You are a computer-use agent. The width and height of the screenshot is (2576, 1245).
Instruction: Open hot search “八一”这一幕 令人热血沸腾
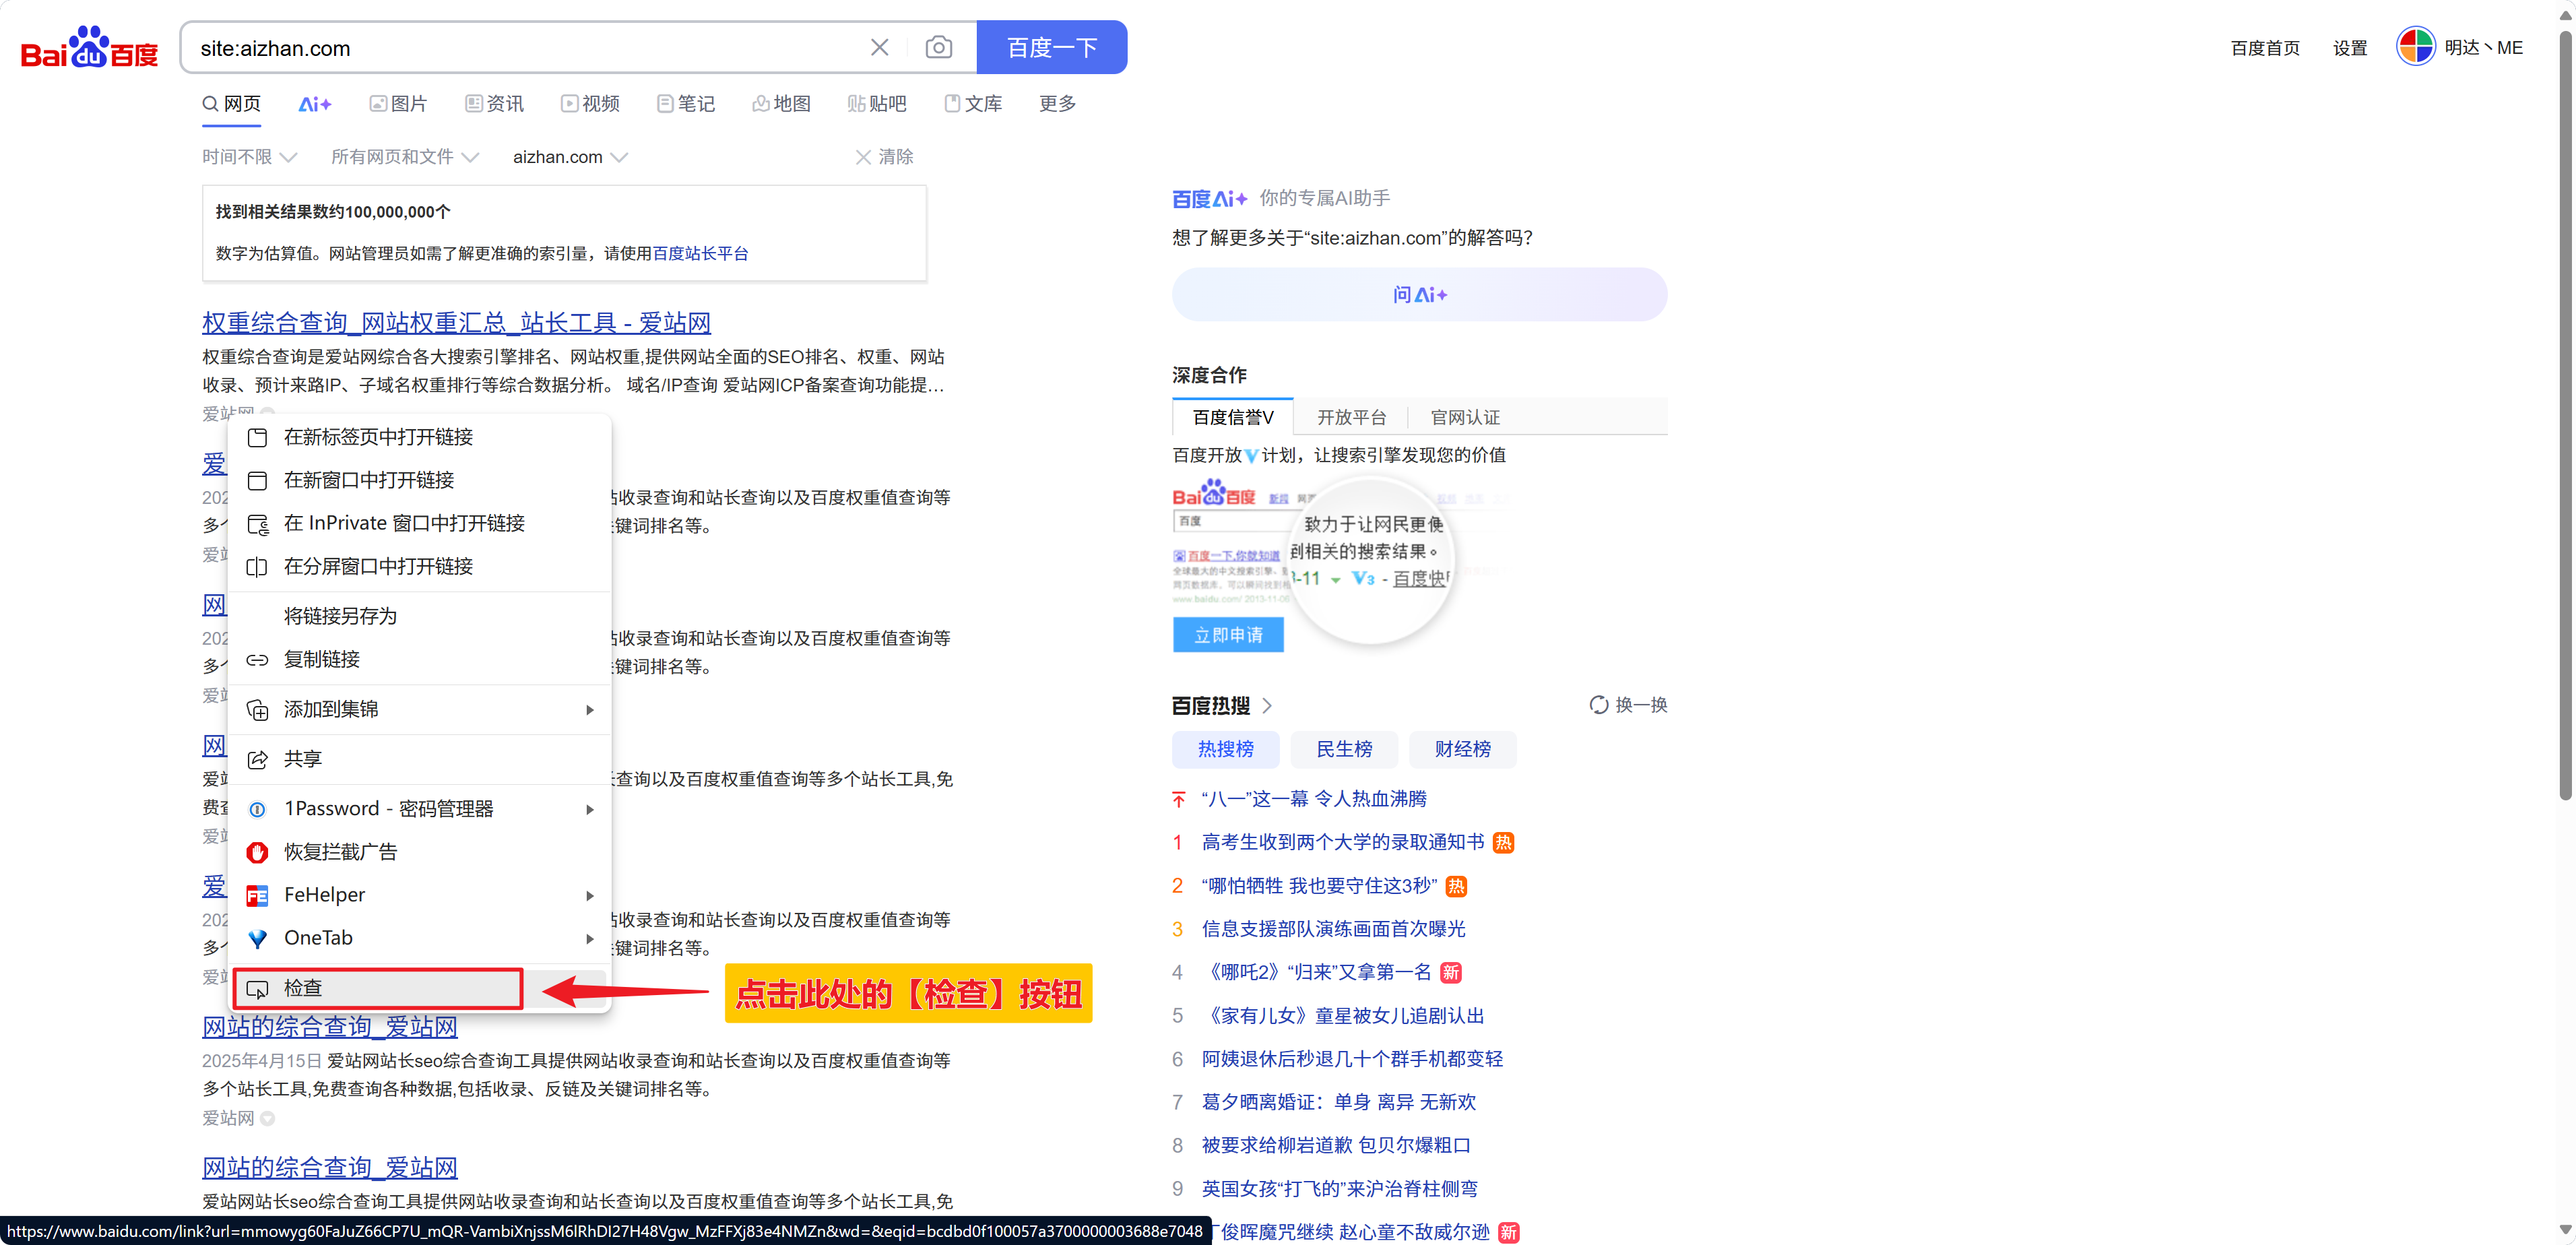point(1313,799)
